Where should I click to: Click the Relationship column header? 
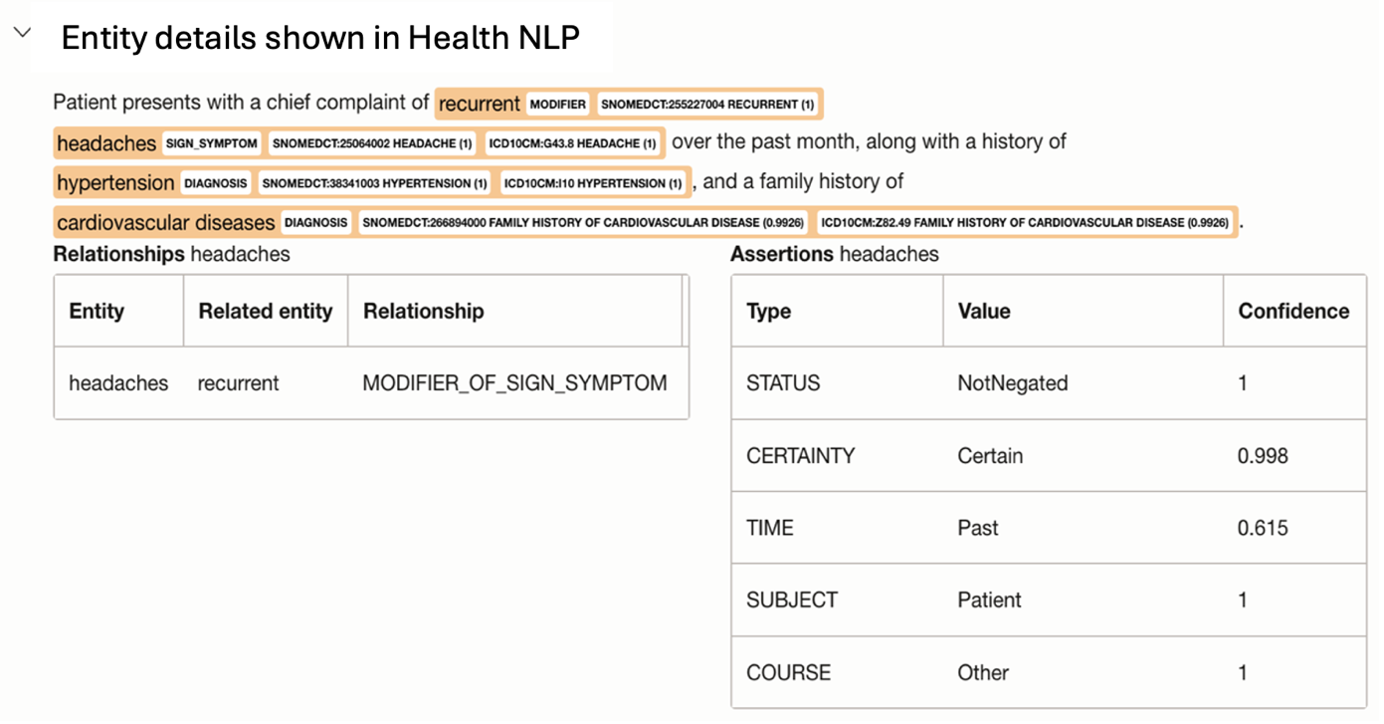pyautogui.click(x=423, y=311)
